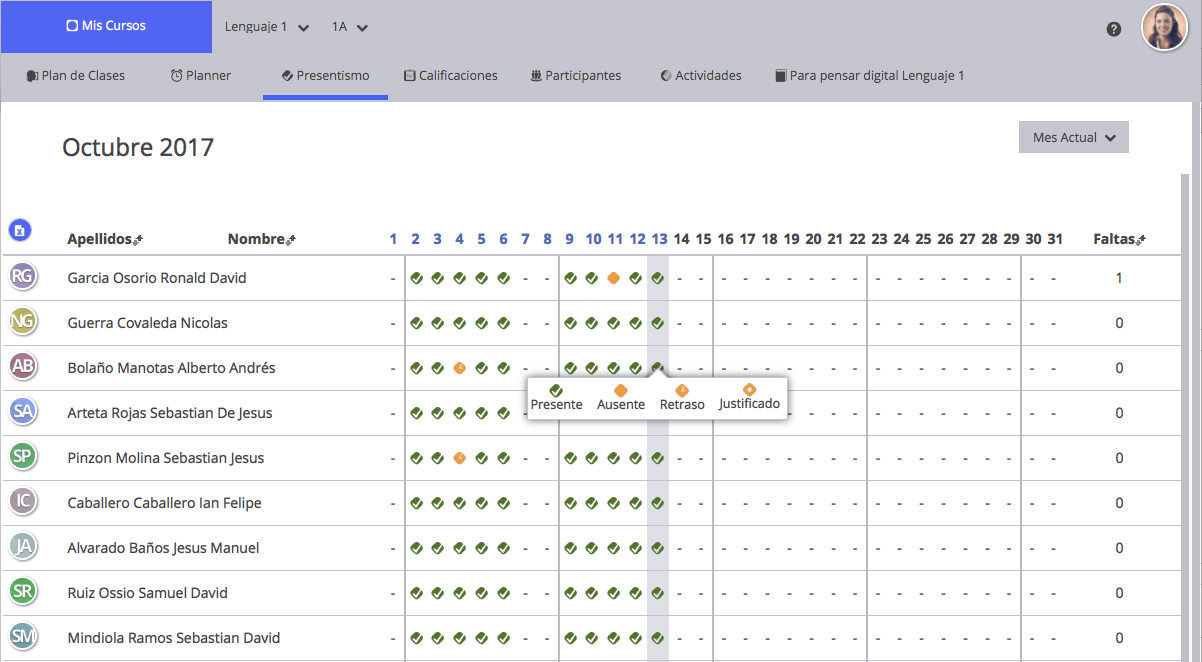Toggle Guerra Covaleda's attendance on day 13
The height and width of the screenshot is (662, 1202).
(658, 323)
